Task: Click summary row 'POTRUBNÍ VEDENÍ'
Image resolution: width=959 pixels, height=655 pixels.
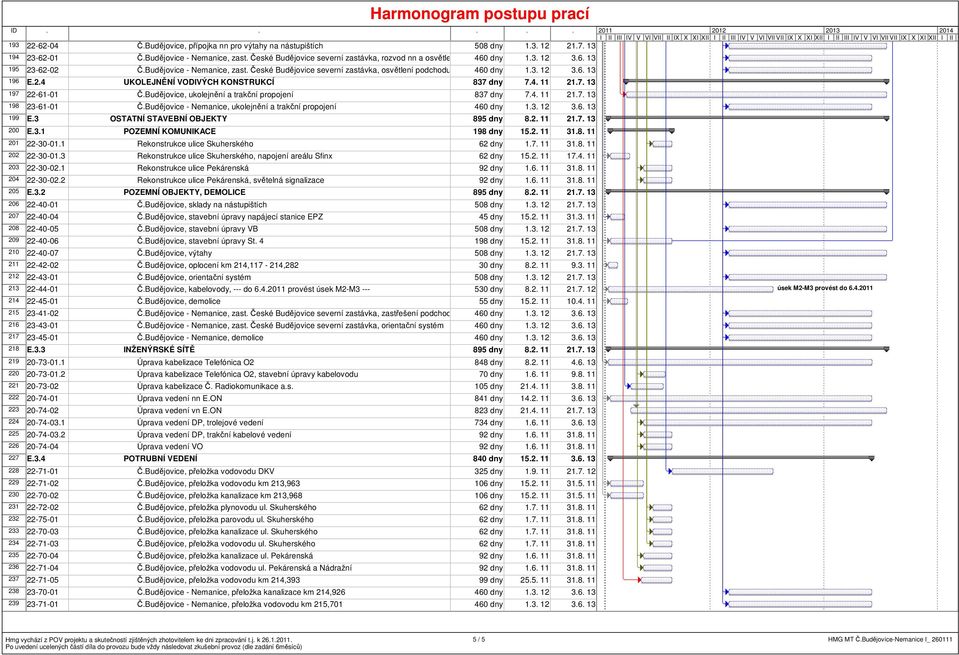Action: pos(300,458)
